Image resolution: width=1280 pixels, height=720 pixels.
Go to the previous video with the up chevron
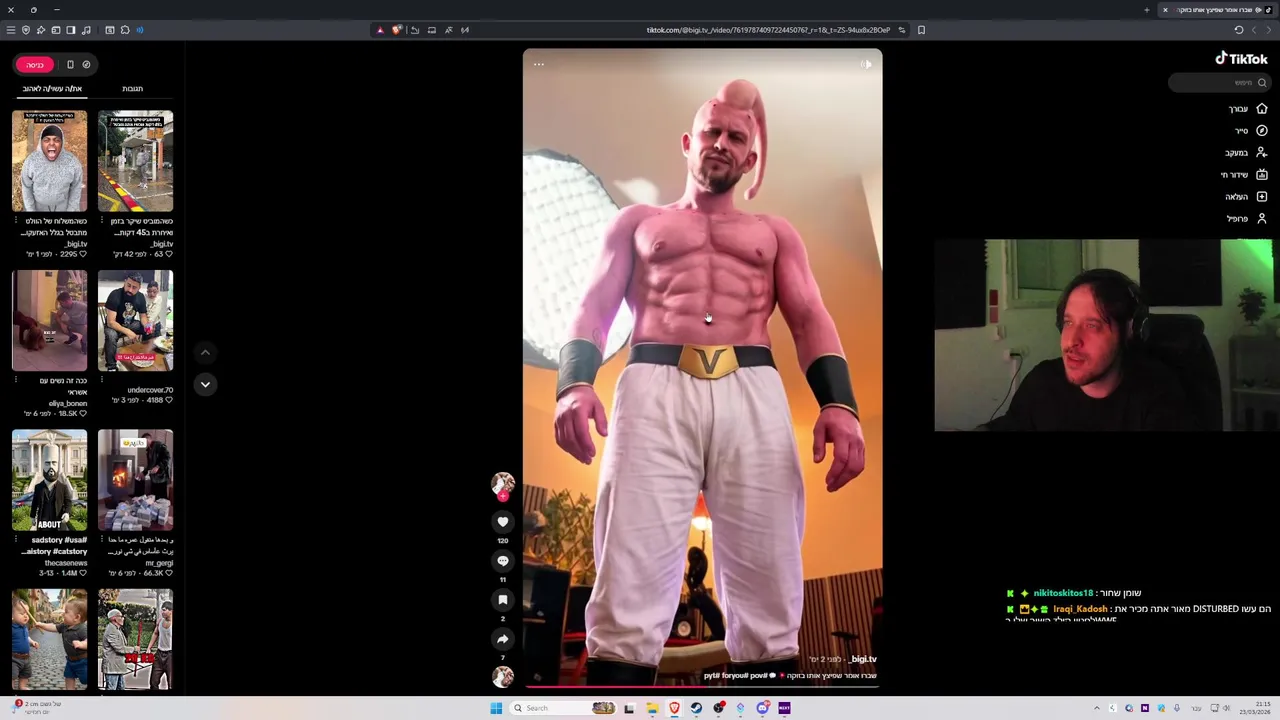(205, 352)
